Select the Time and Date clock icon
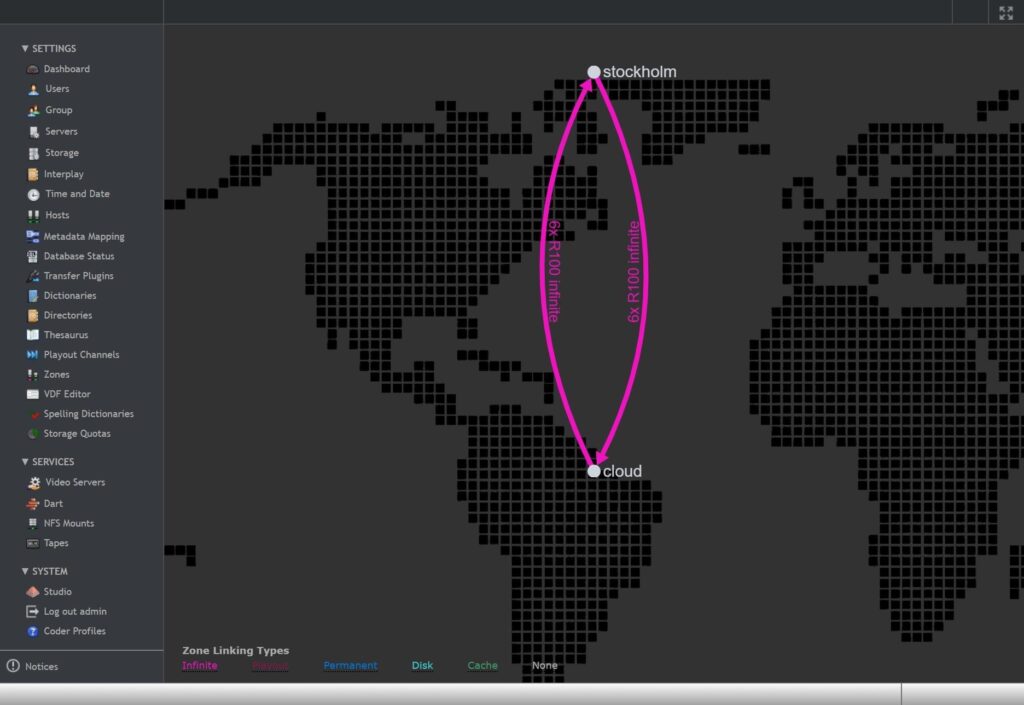Viewport: 1024px width, 705px height. tap(33, 195)
